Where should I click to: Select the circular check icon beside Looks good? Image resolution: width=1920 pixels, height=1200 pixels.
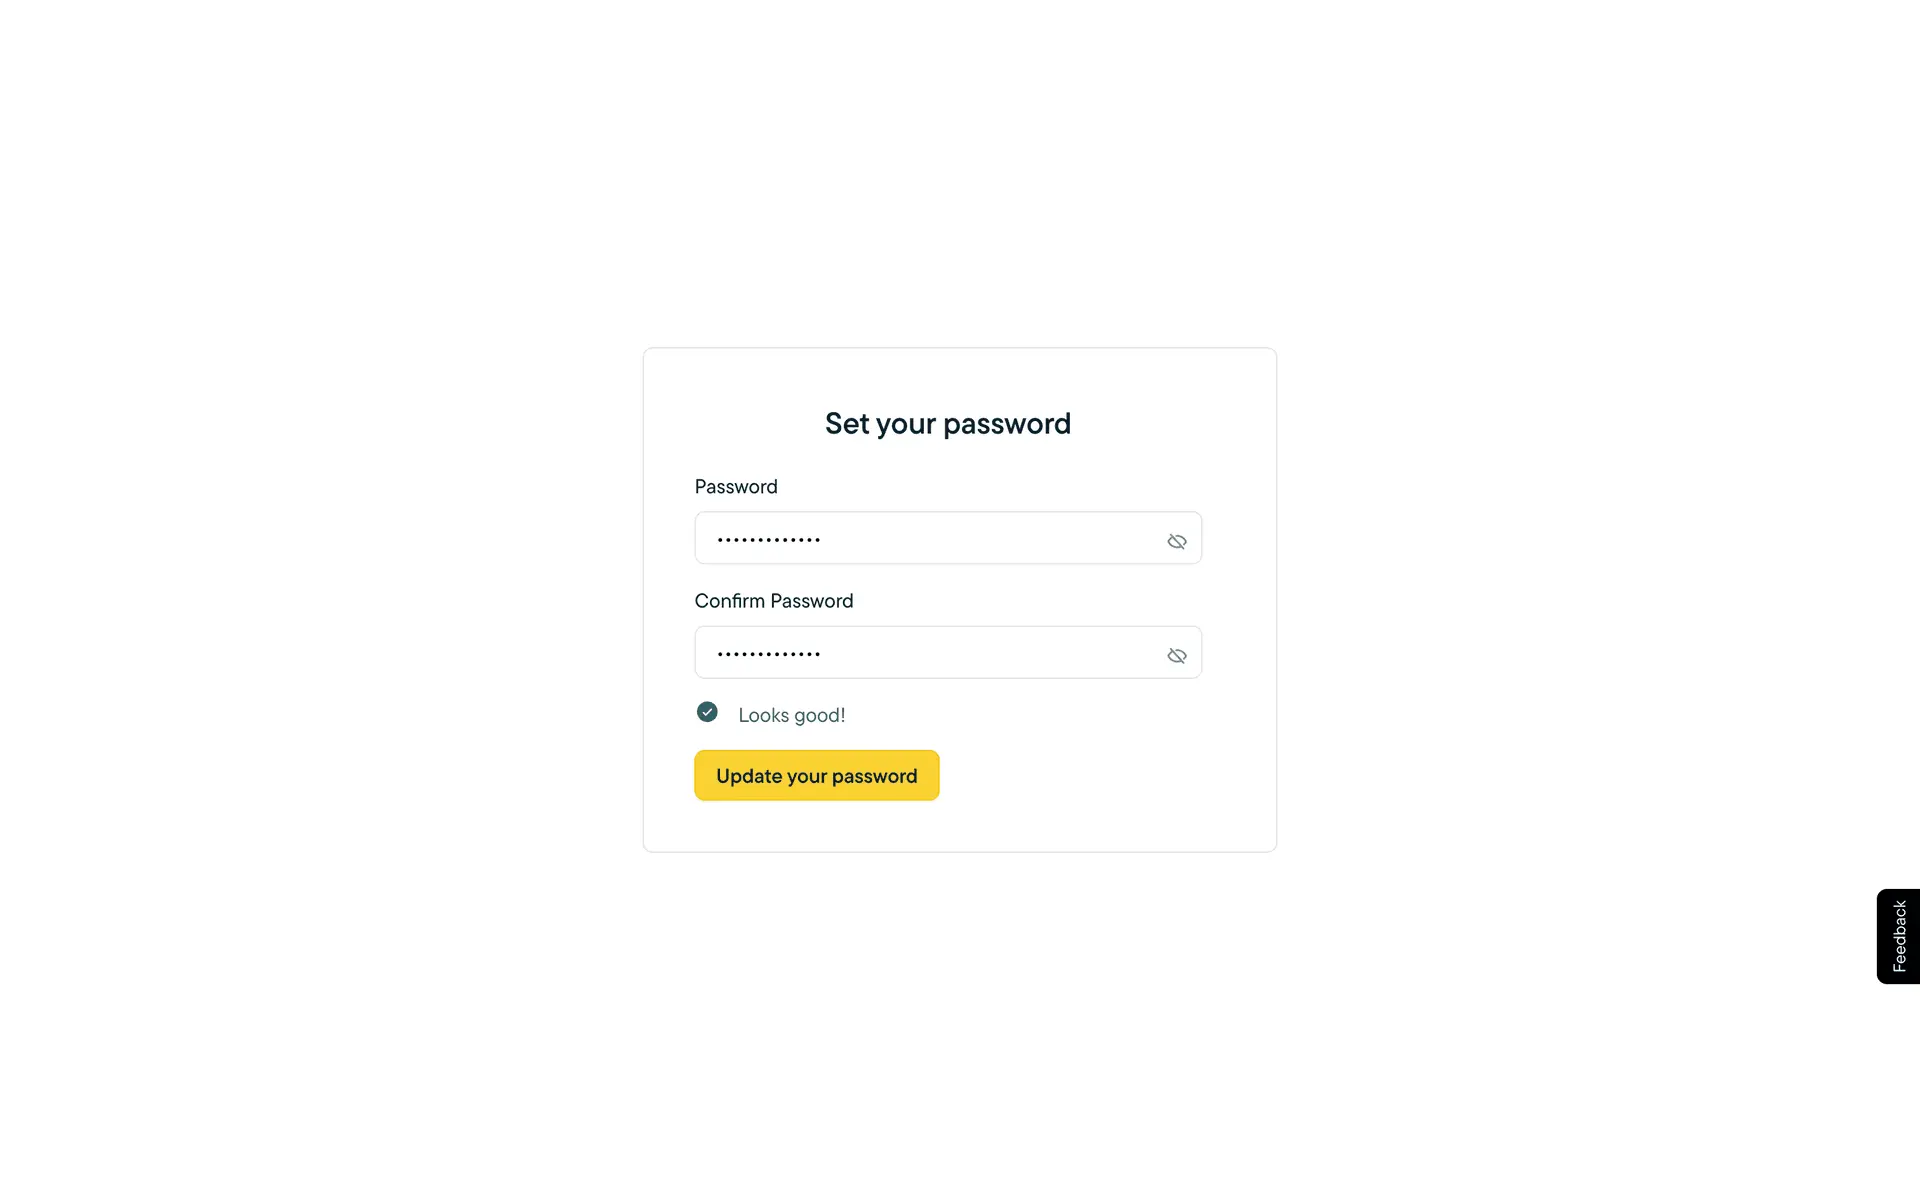pos(707,712)
